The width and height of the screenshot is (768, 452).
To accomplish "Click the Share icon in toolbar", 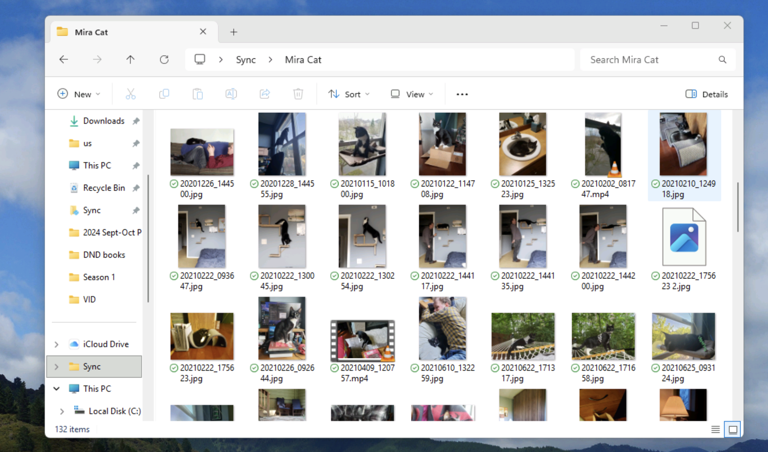I will point(264,94).
